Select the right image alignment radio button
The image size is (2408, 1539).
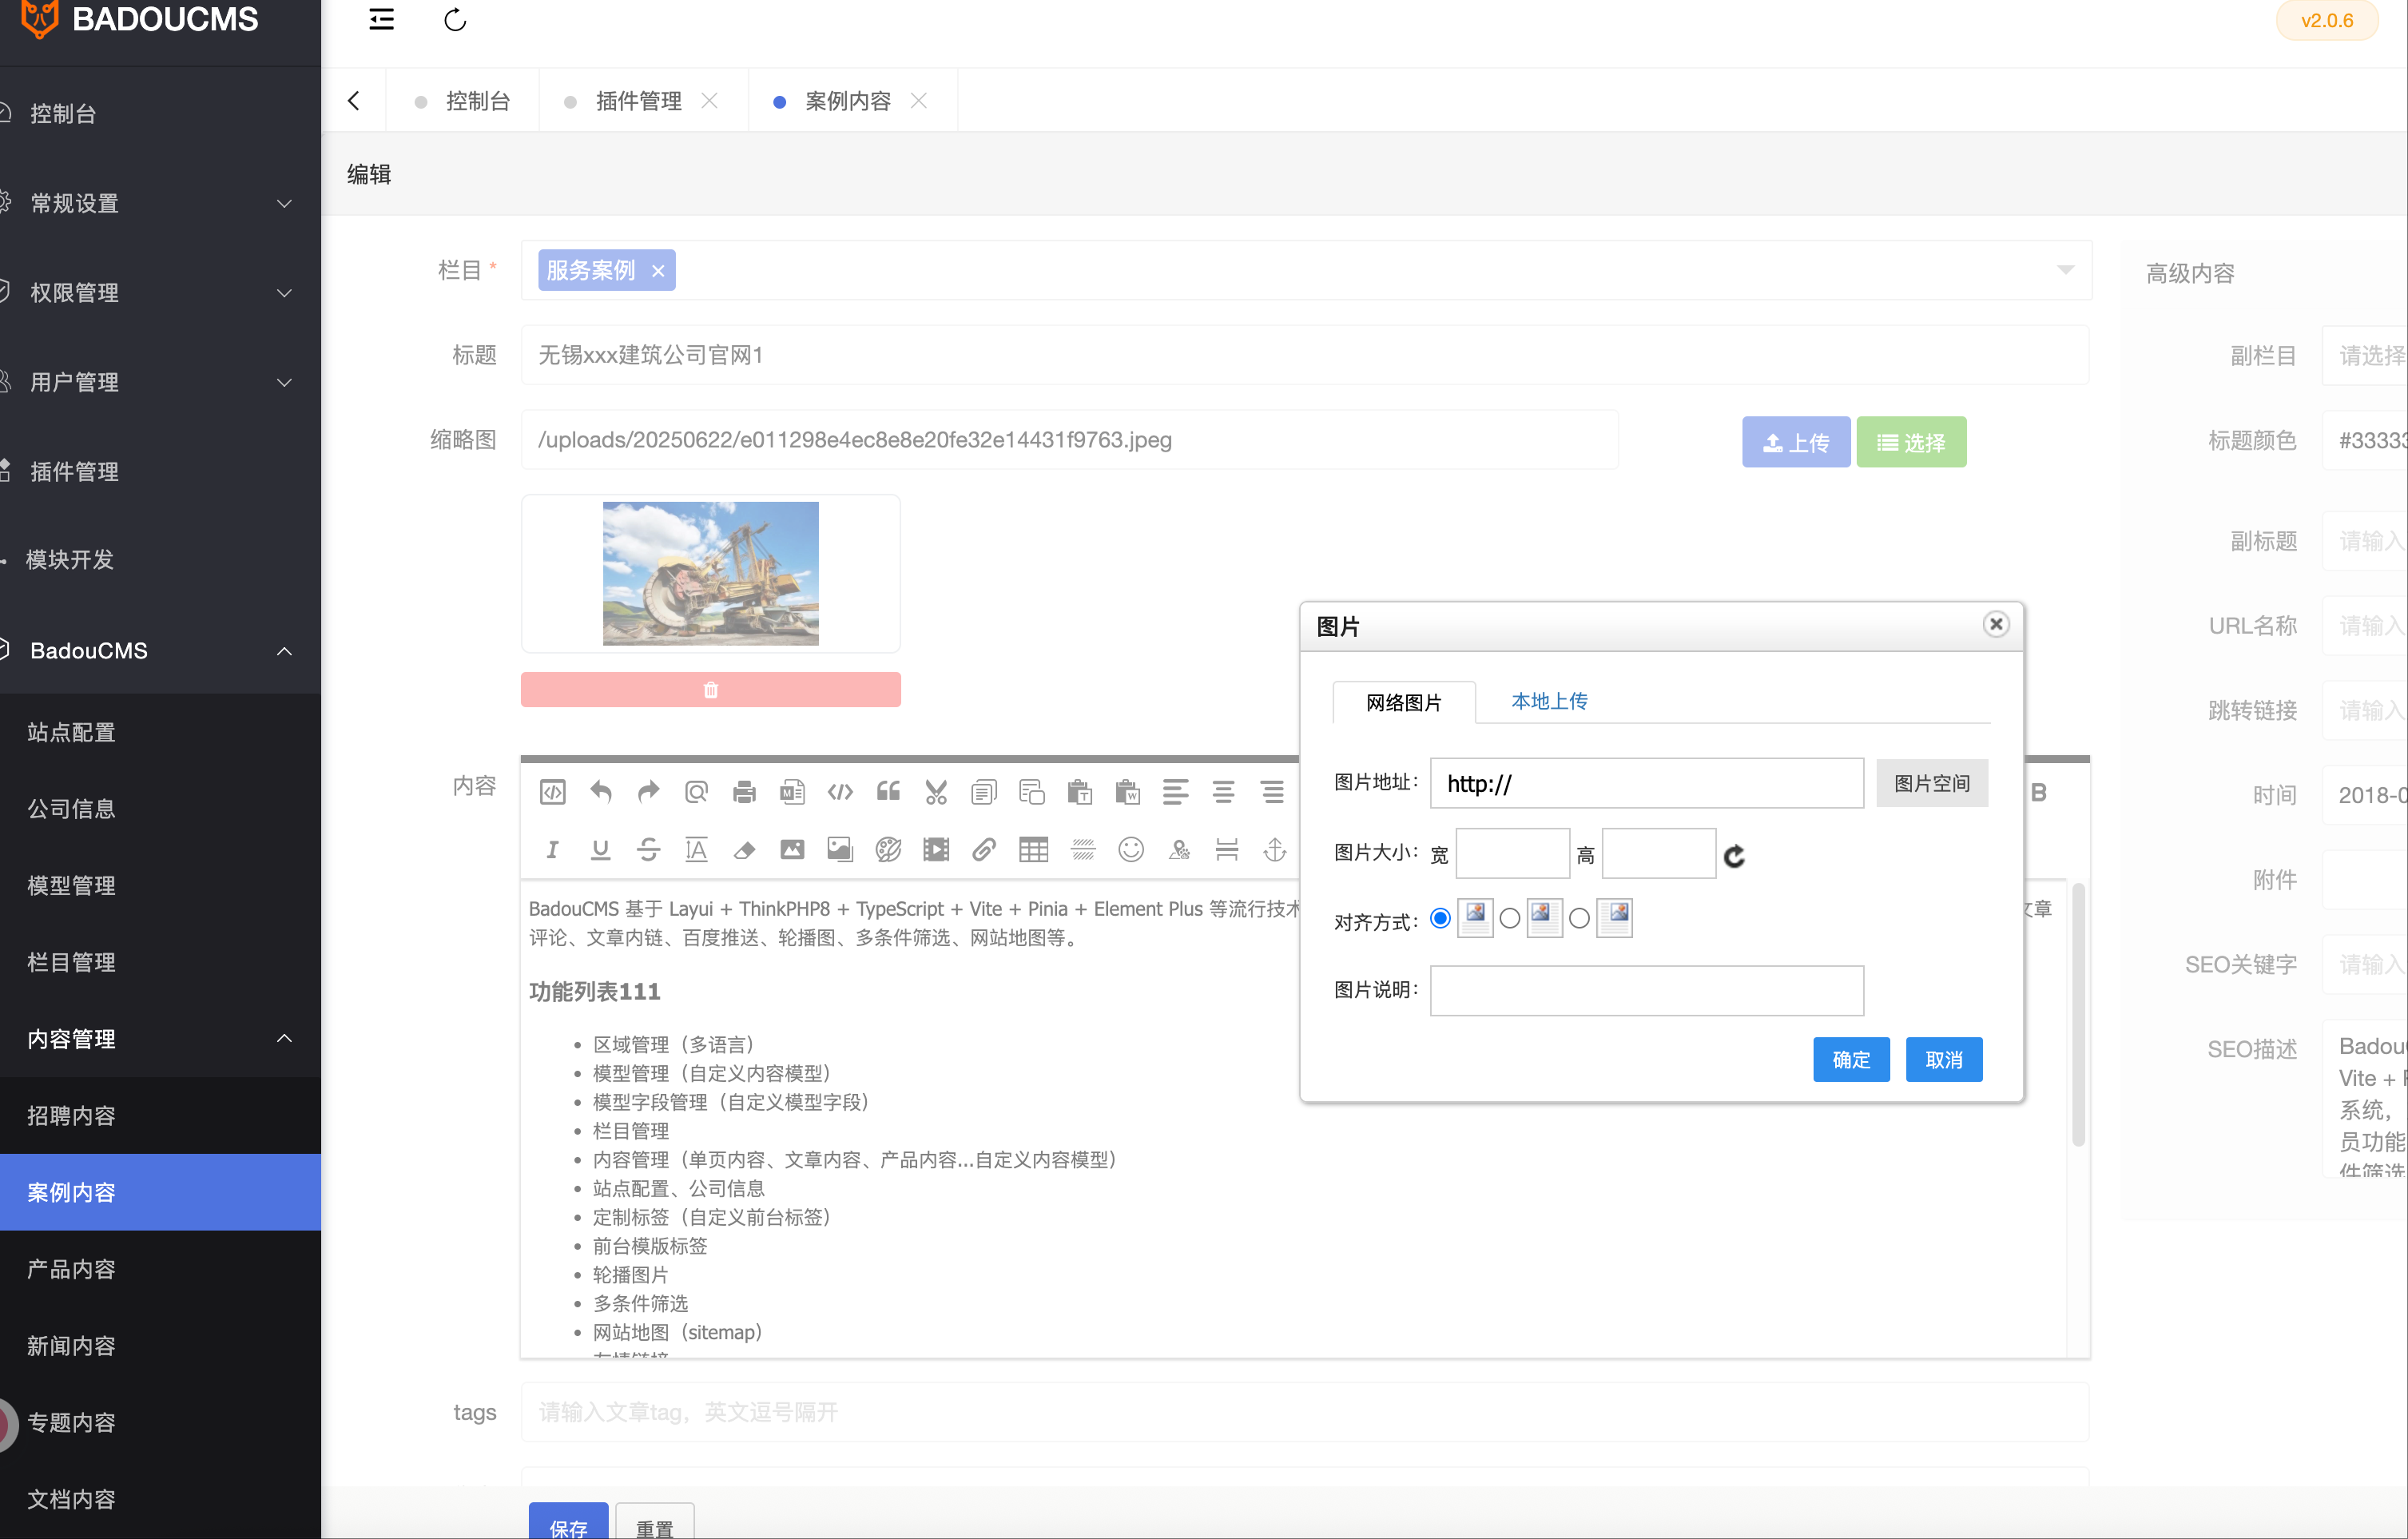pos(1580,918)
